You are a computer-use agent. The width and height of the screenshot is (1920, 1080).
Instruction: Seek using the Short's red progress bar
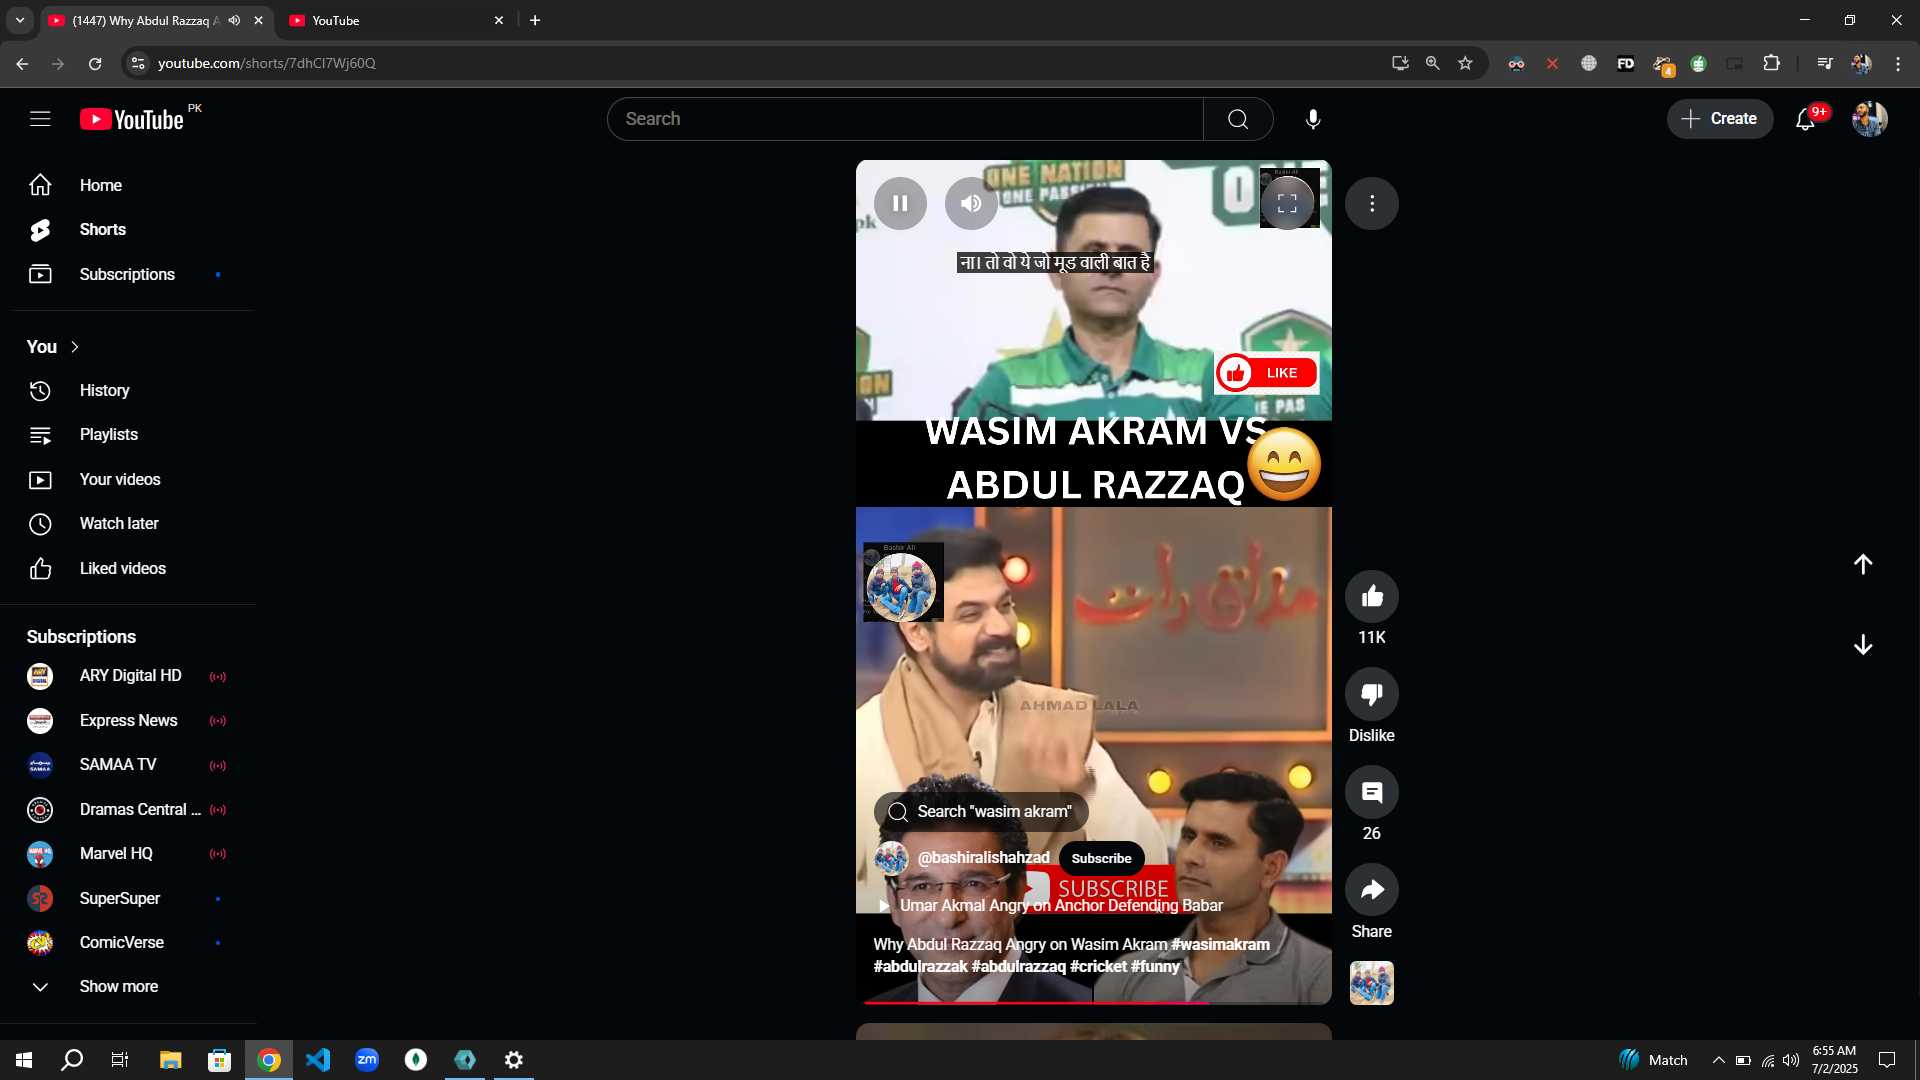click(1094, 1002)
